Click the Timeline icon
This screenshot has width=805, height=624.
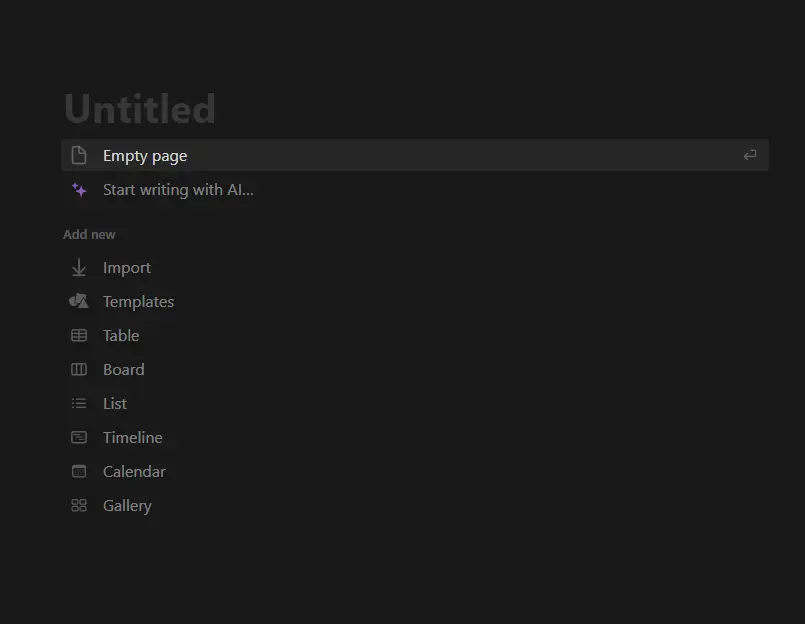pos(78,437)
